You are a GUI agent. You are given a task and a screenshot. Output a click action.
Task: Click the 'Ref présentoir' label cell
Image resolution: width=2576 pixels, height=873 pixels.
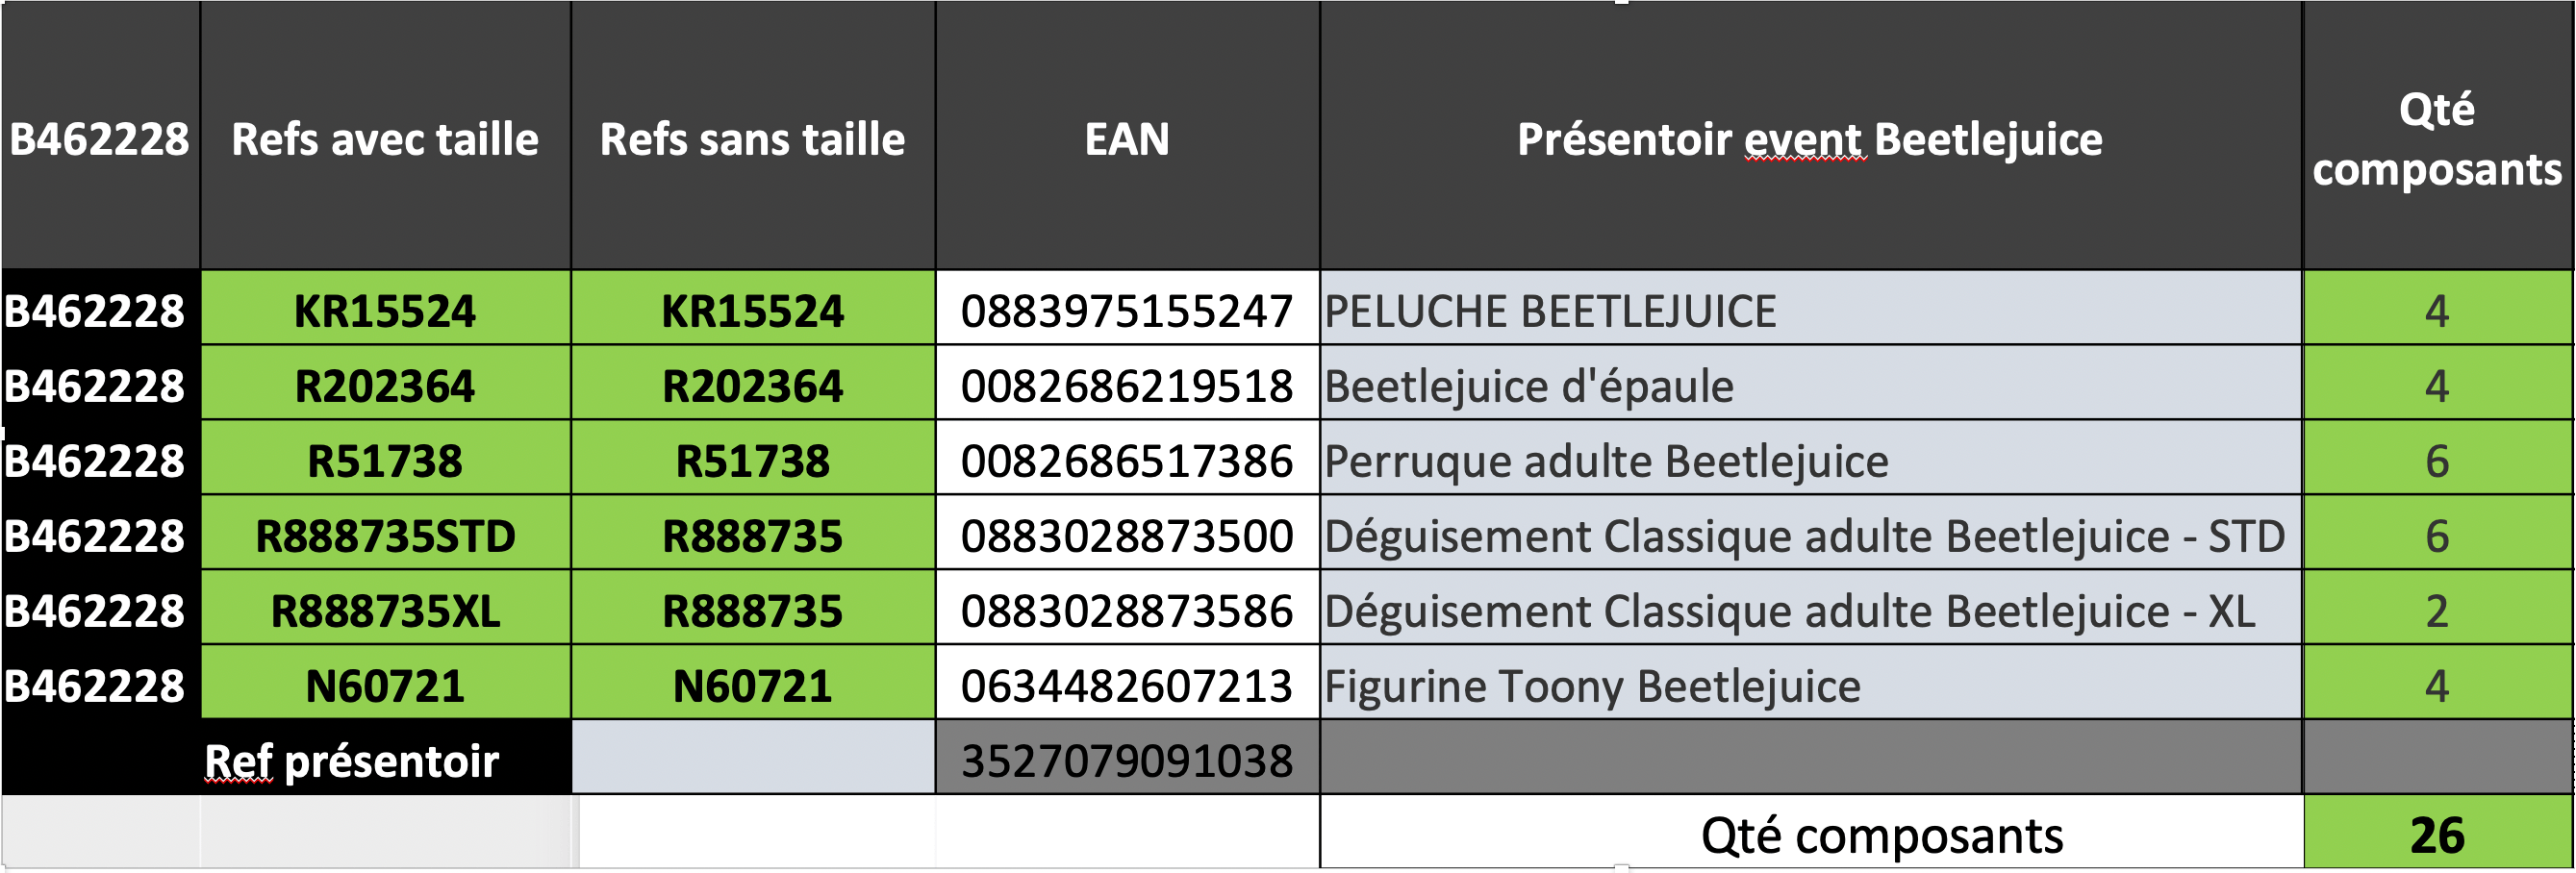[351, 760]
